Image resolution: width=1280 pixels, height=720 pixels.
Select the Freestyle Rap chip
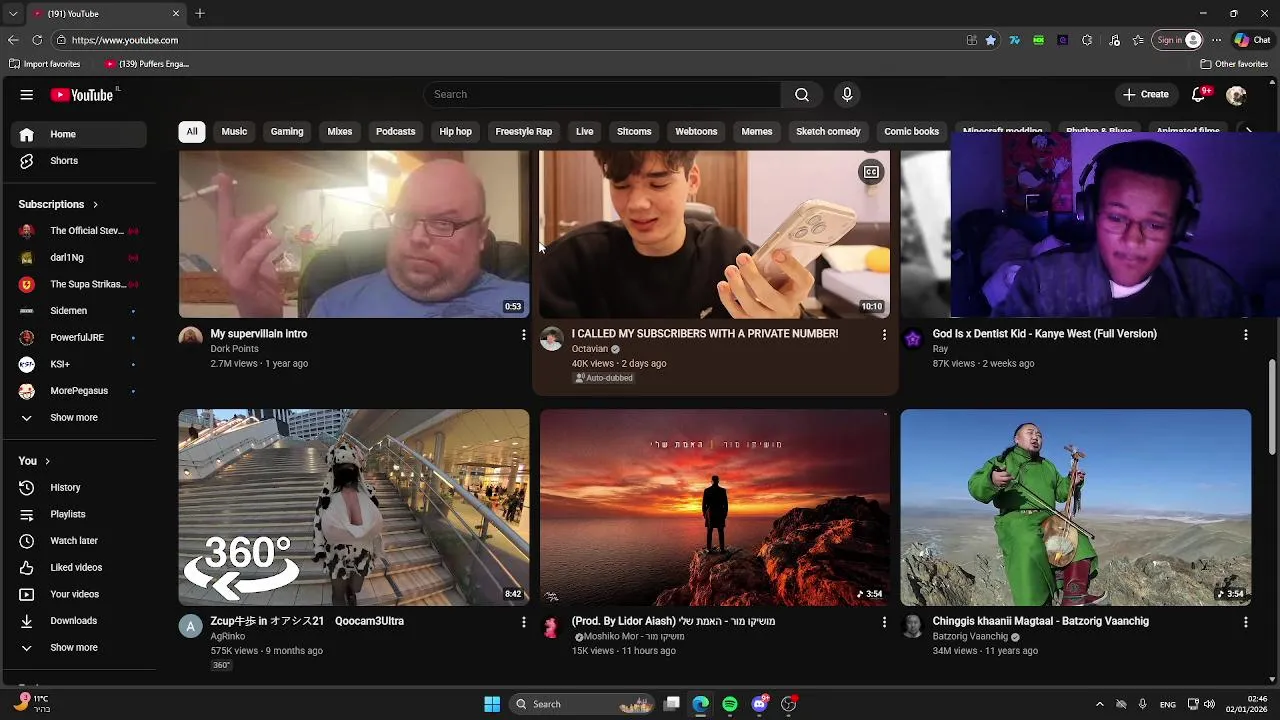[524, 132]
